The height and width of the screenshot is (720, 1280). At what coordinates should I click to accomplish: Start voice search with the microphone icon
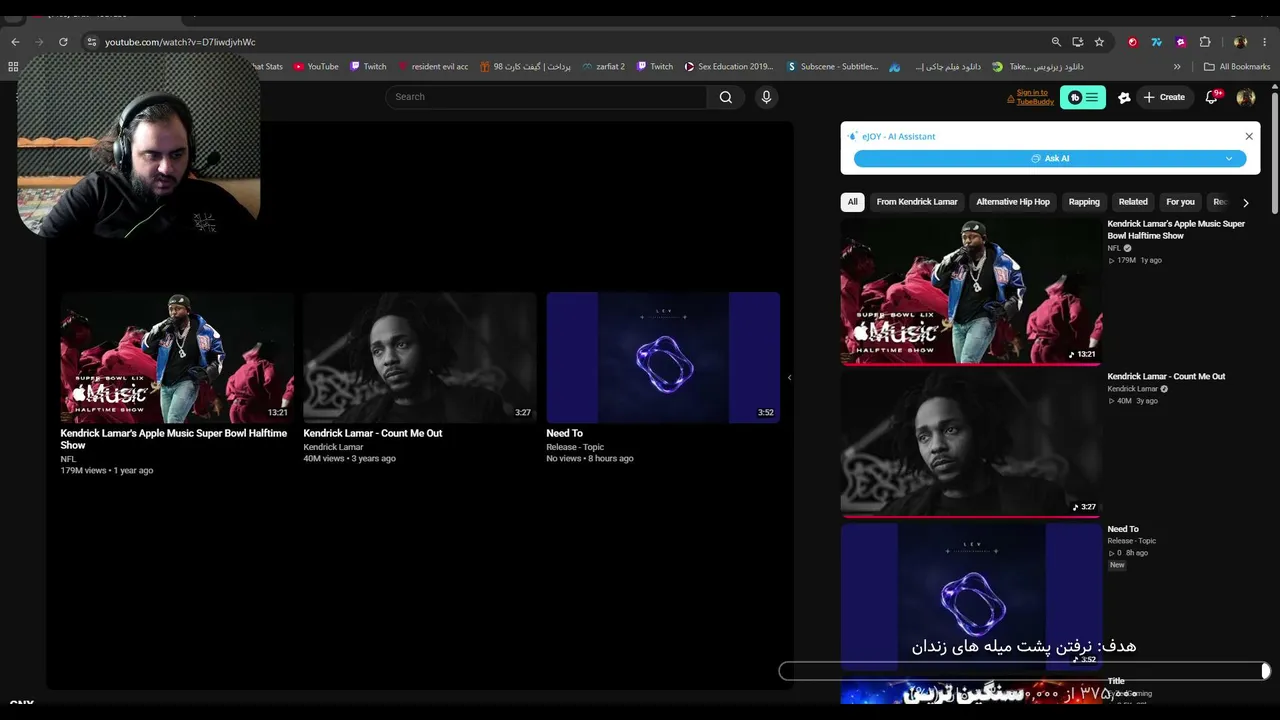766,97
